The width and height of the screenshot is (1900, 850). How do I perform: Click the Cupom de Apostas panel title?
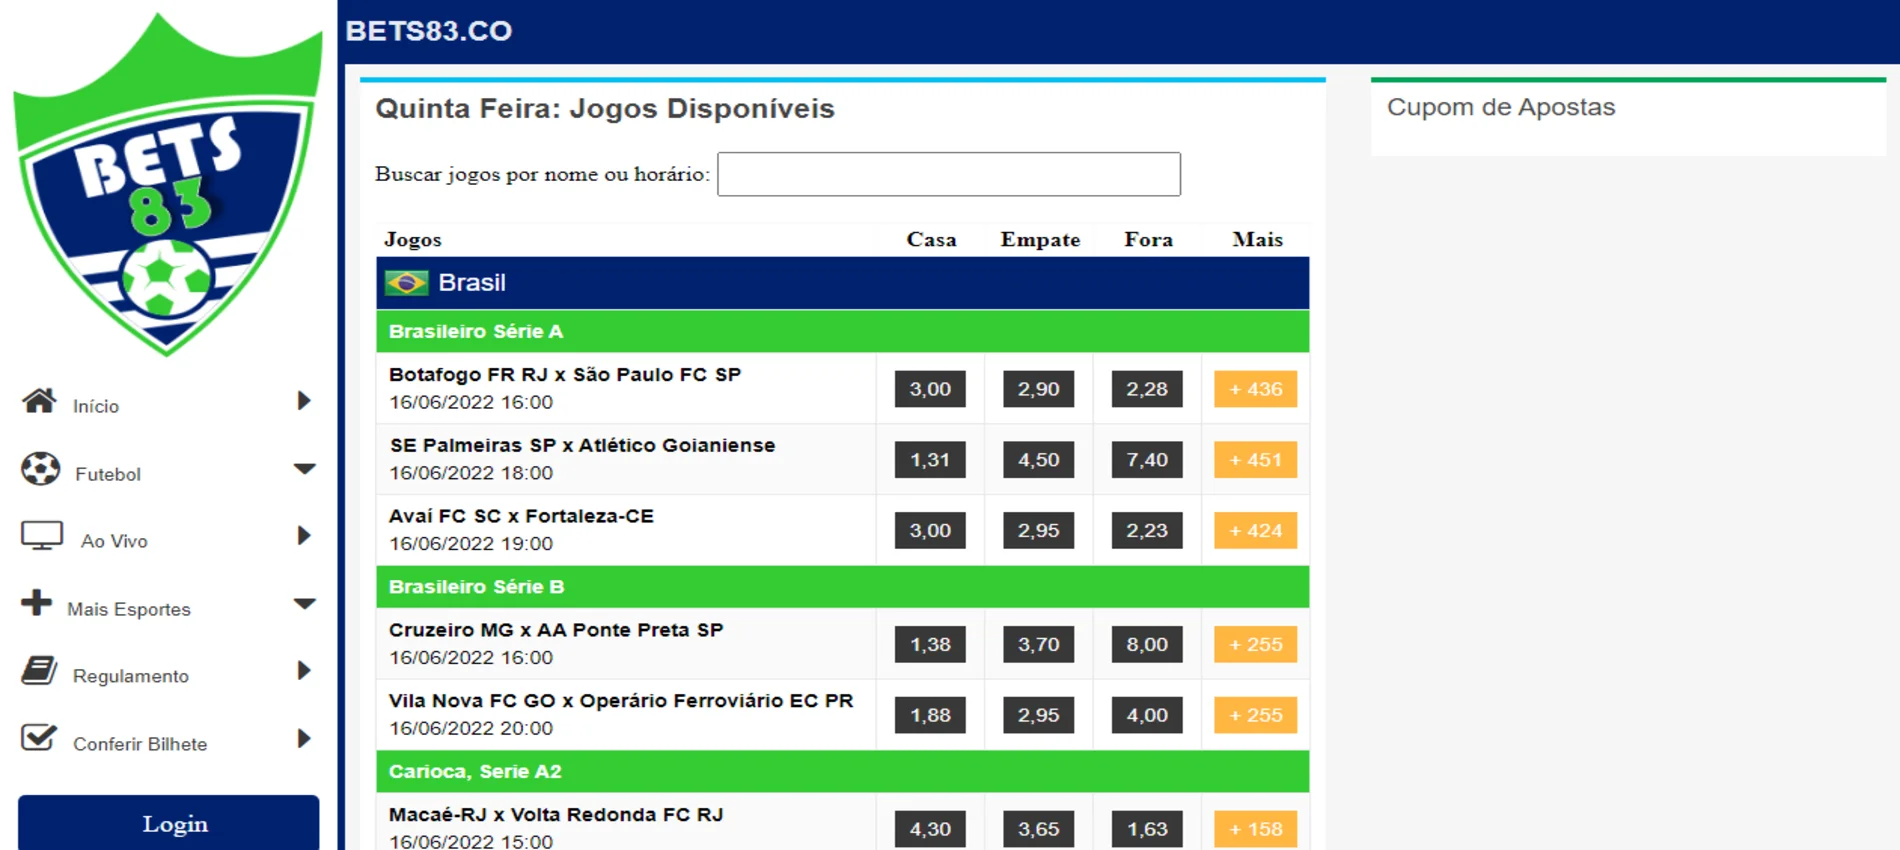(1501, 107)
